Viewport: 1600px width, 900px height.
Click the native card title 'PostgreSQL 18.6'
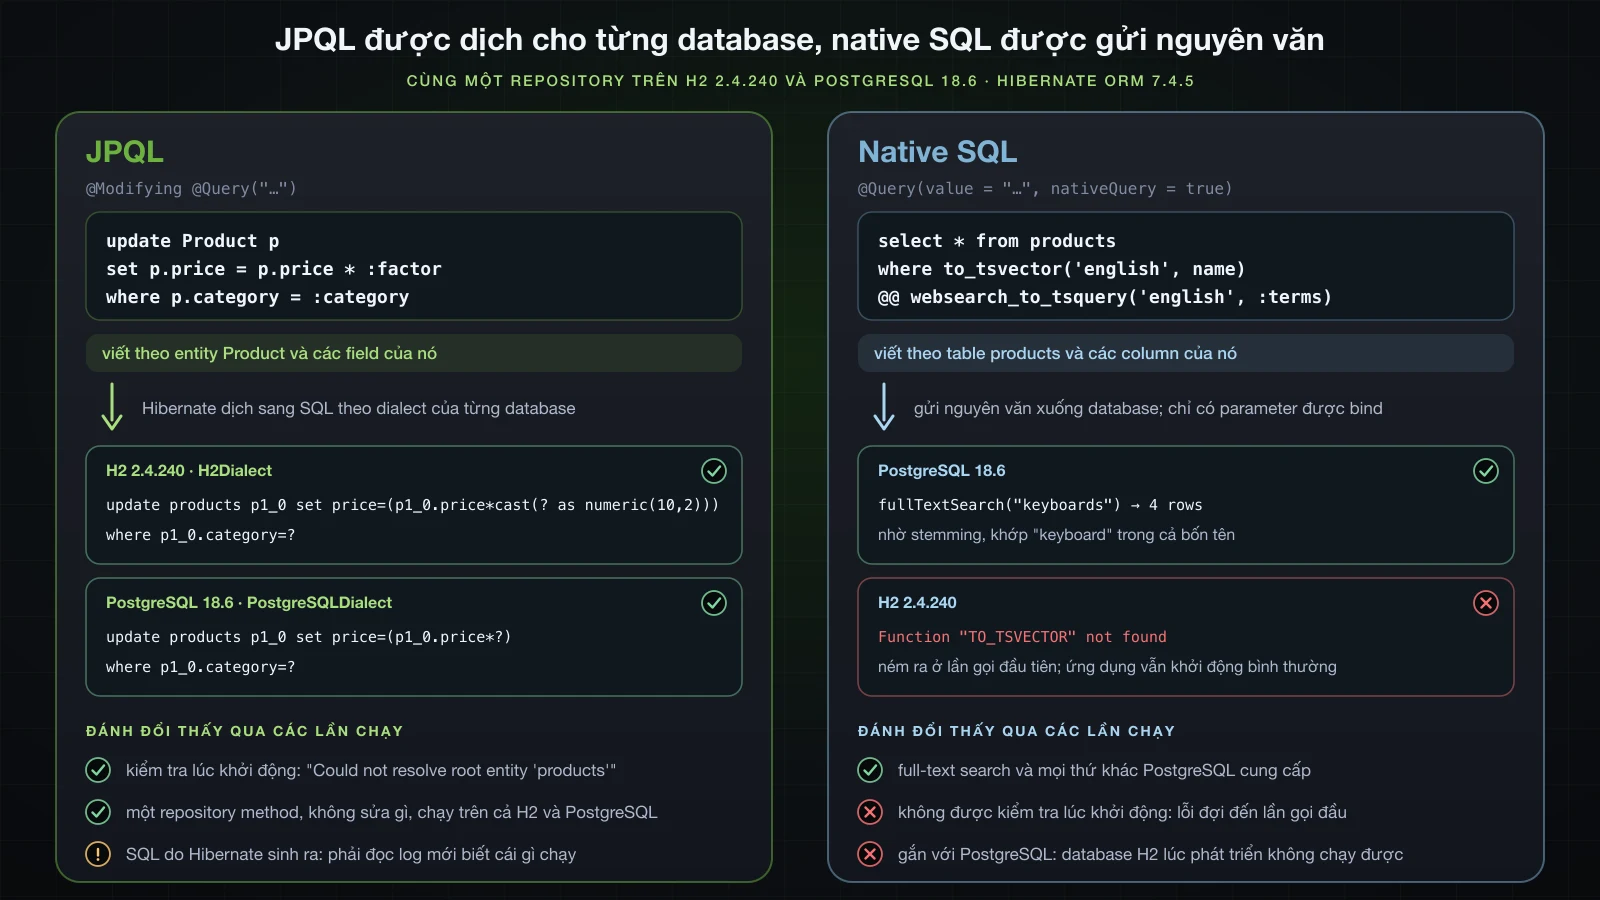[942, 471]
